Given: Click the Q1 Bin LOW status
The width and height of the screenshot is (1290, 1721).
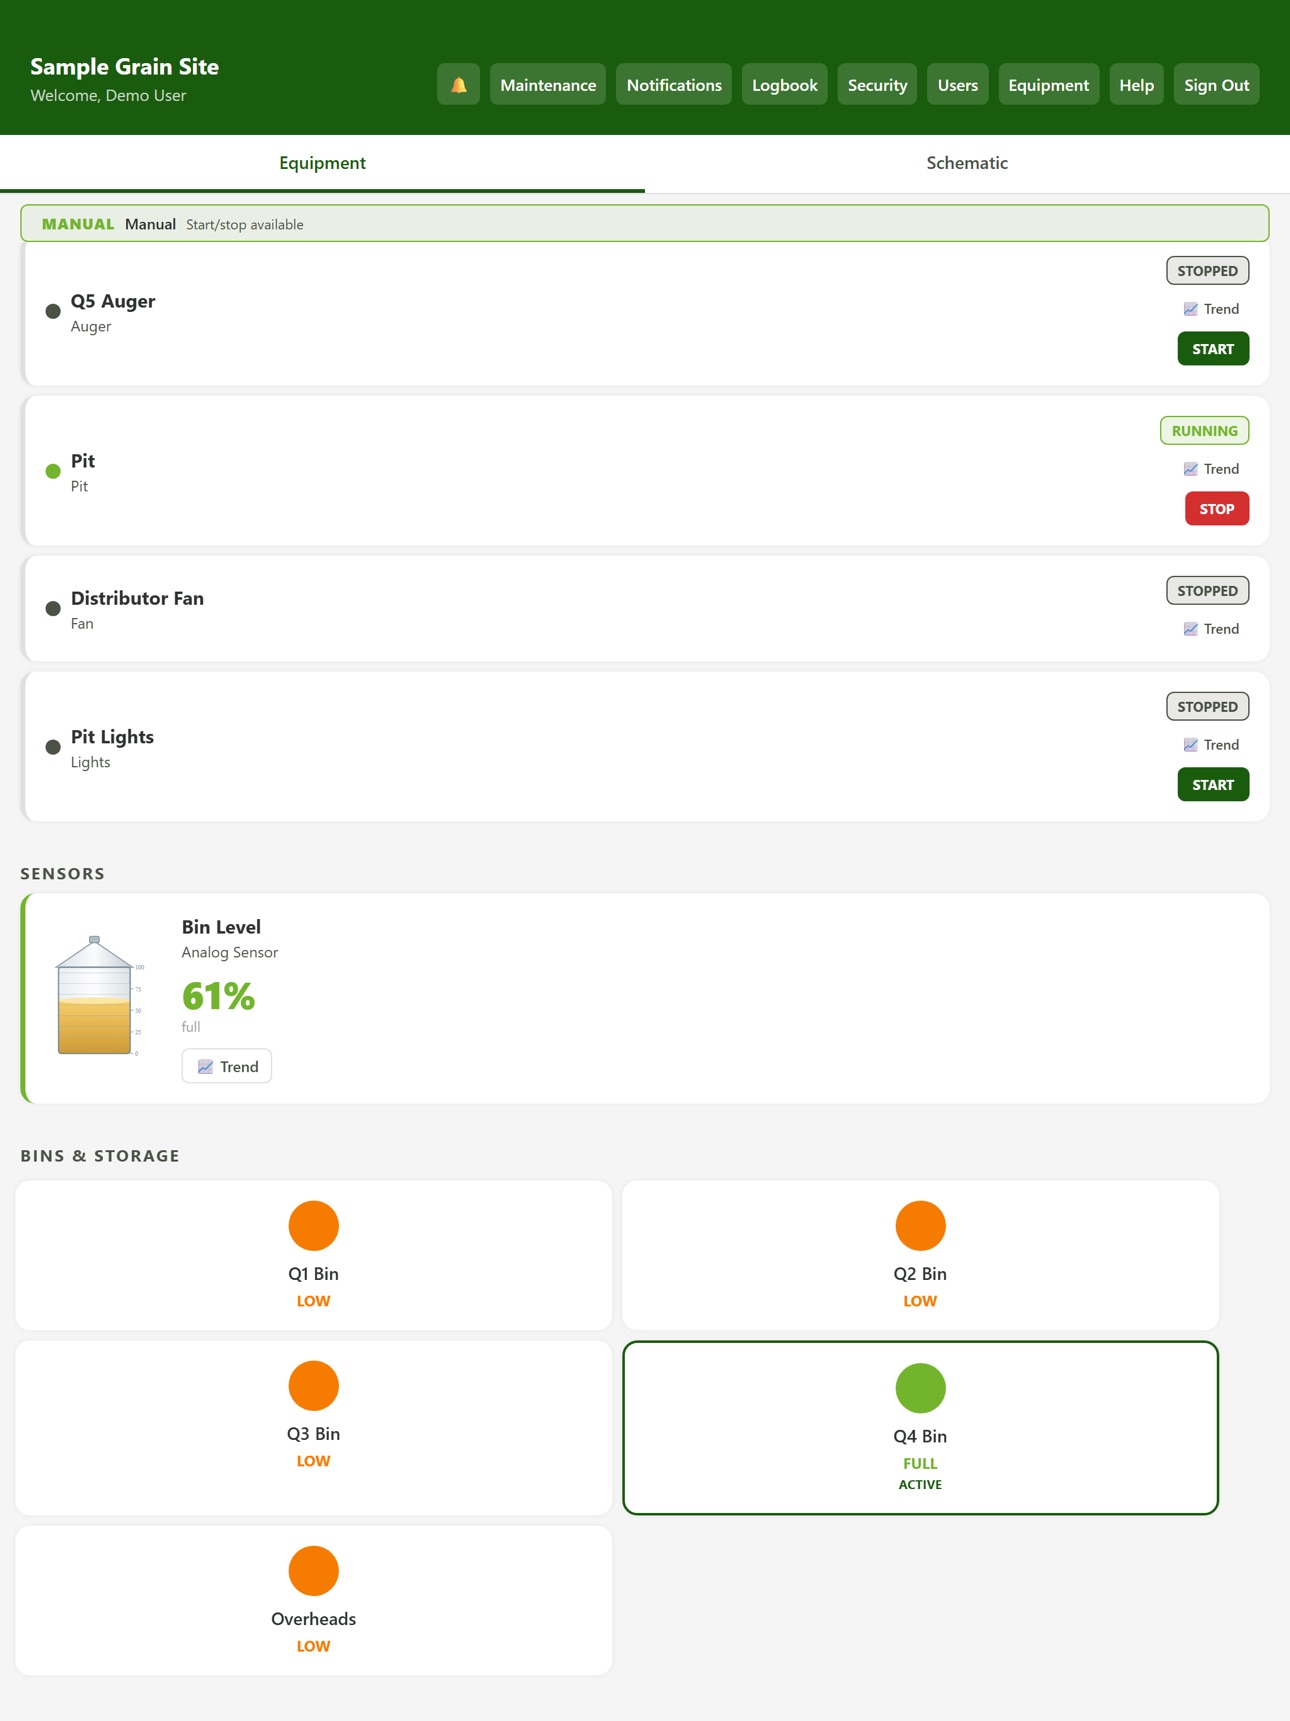Looking at the screenshot, I should click(x=313, y=1301).
